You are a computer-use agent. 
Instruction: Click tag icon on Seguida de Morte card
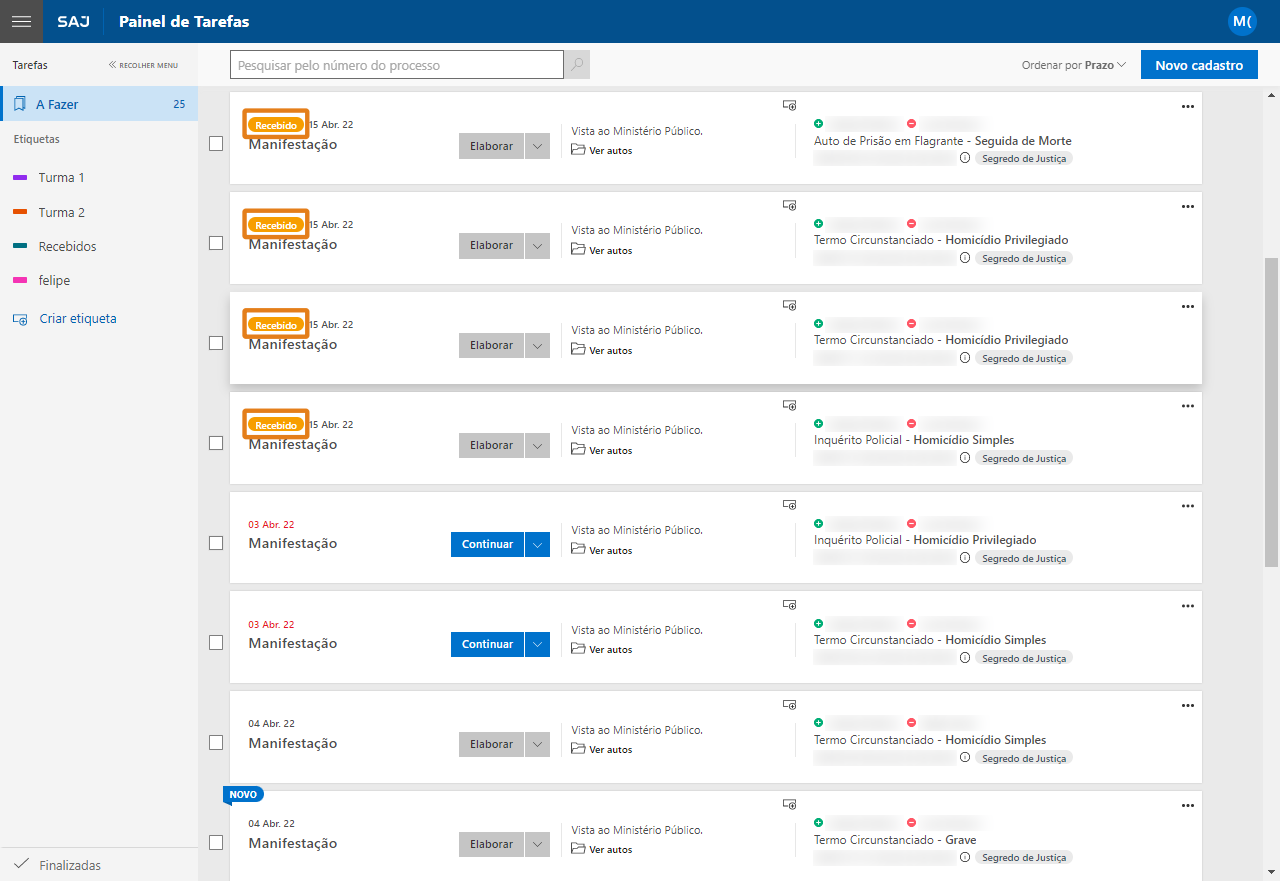pos(789,105)
